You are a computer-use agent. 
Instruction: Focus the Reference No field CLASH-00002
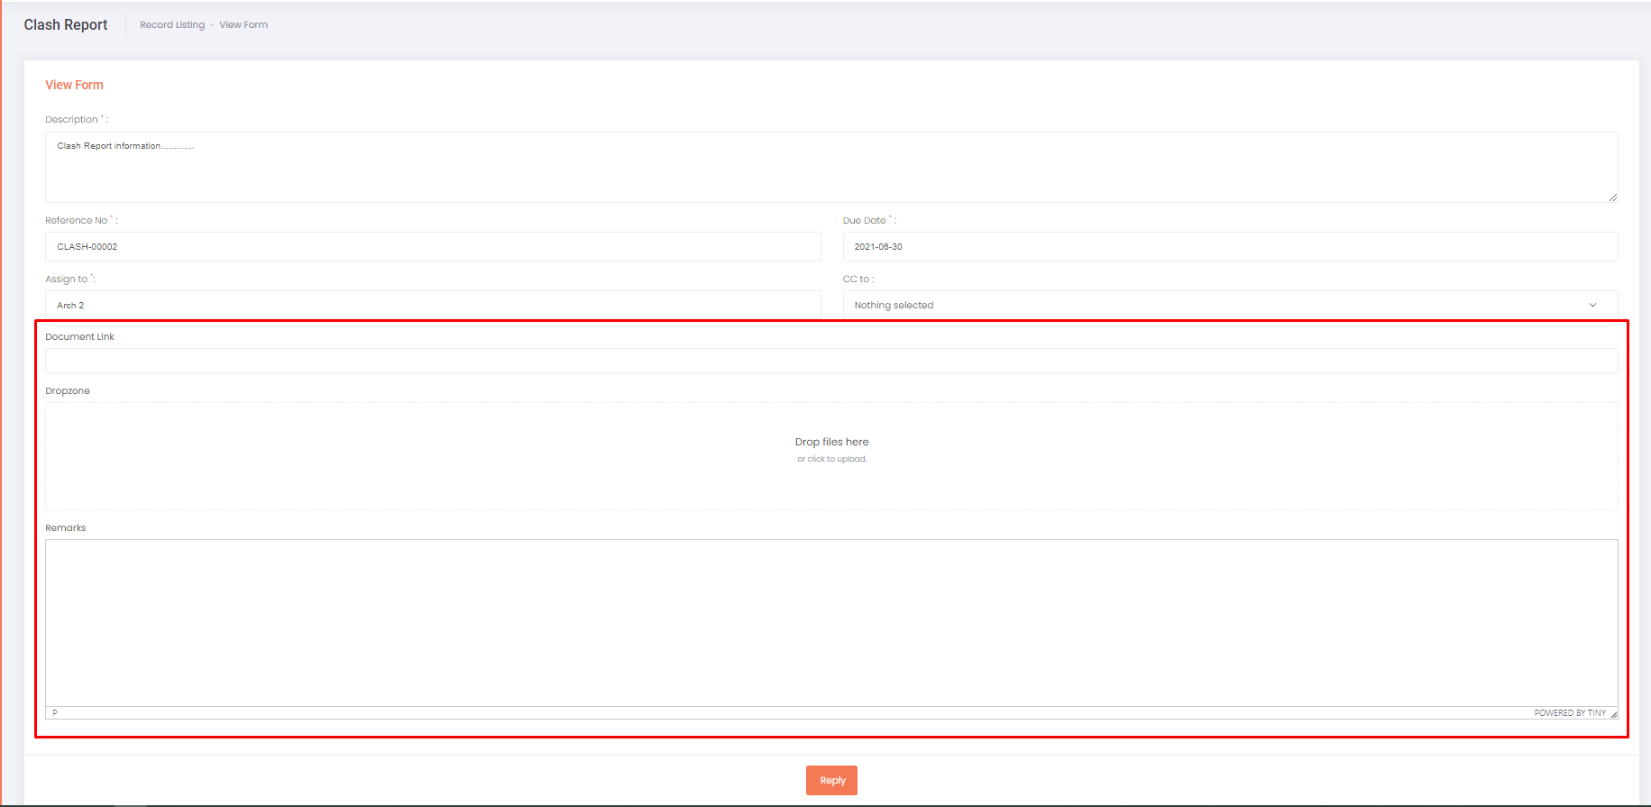click(432, 247)
